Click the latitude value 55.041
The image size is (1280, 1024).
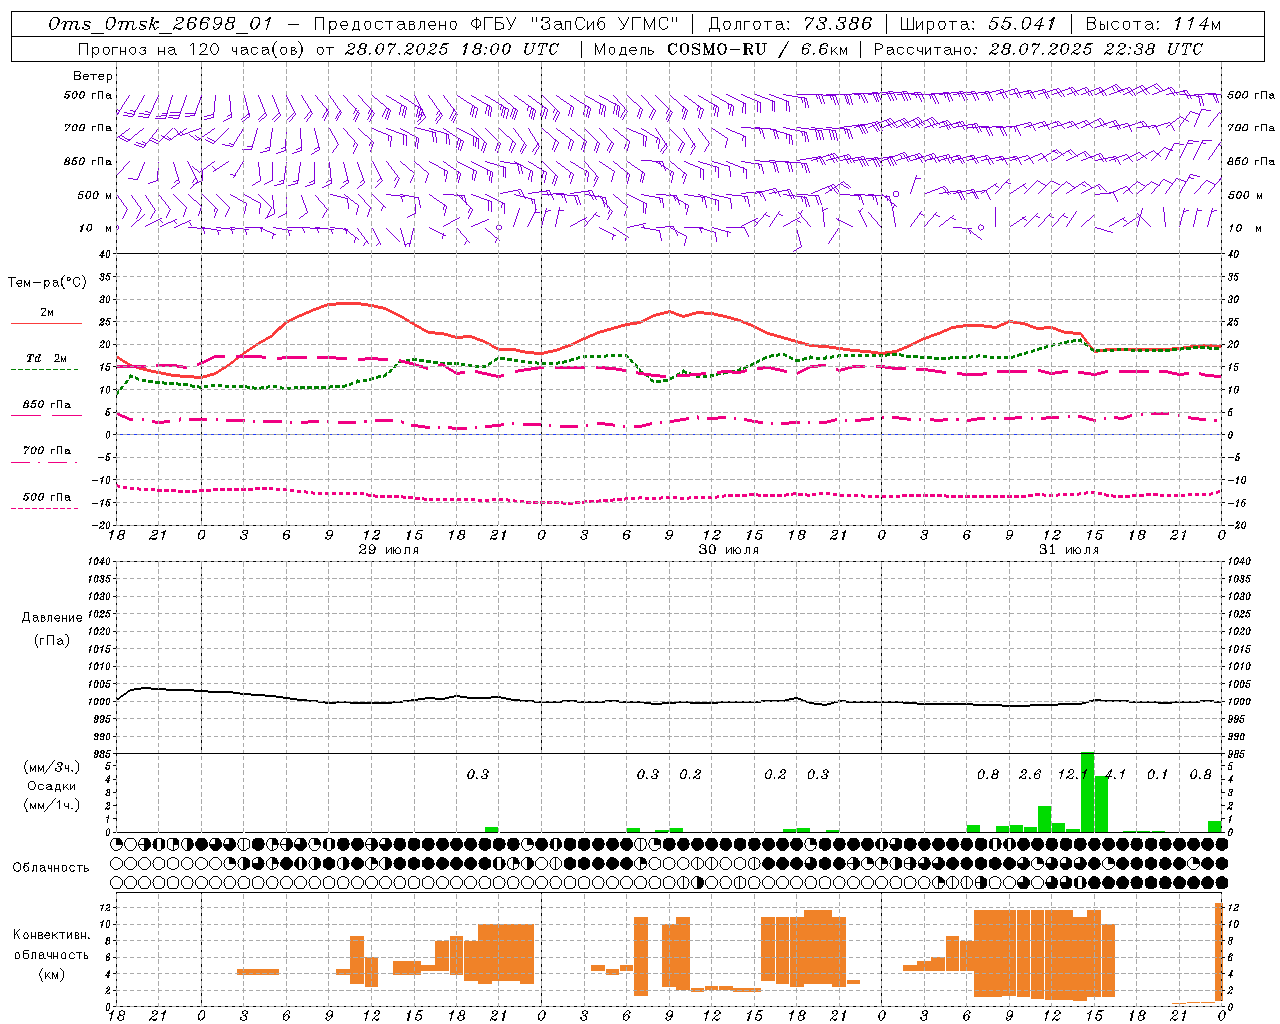click(1022, 23)
